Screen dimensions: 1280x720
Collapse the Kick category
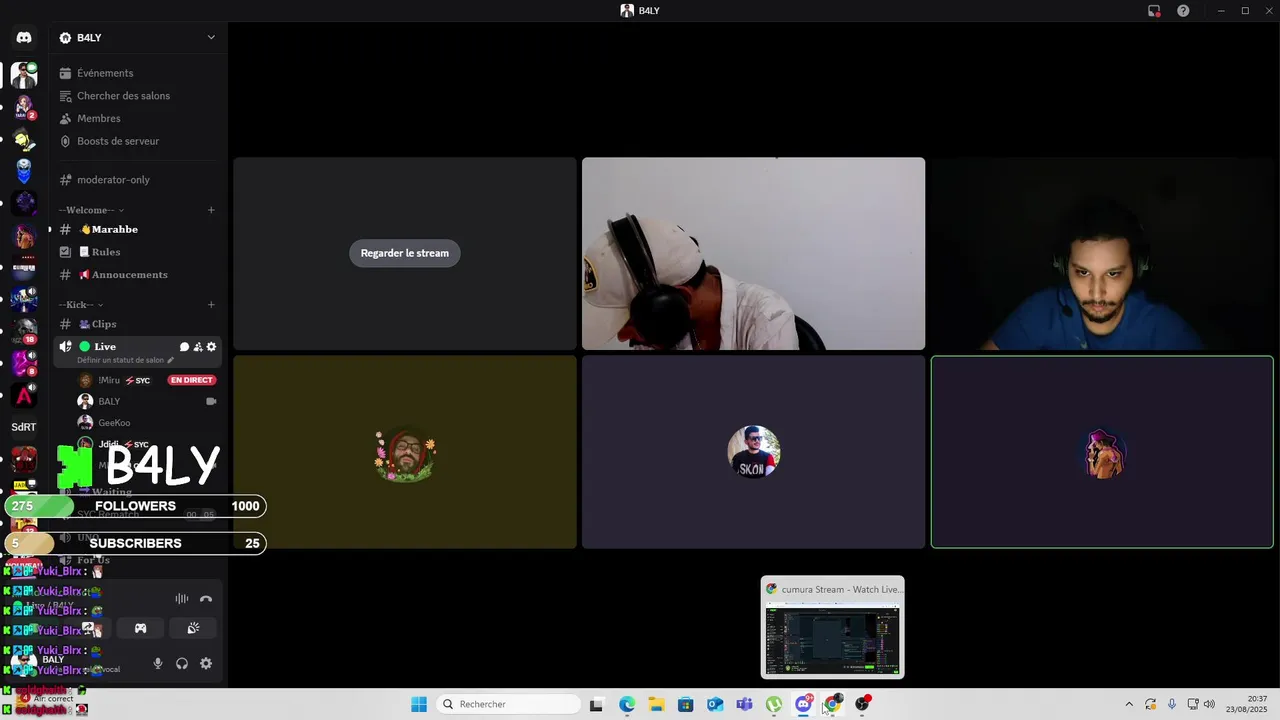point(81,304)
